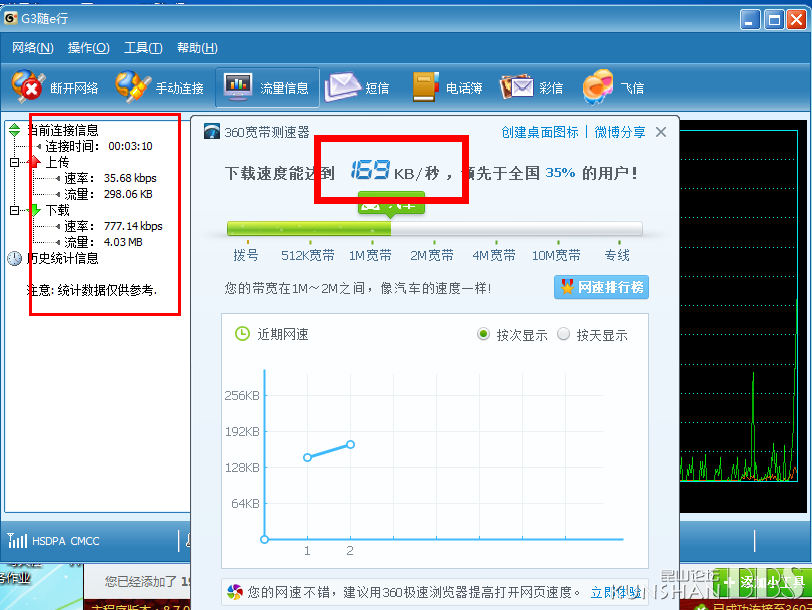
Task: Launch the 飞信 Fetion icon
Action: (x=598, y=87)
